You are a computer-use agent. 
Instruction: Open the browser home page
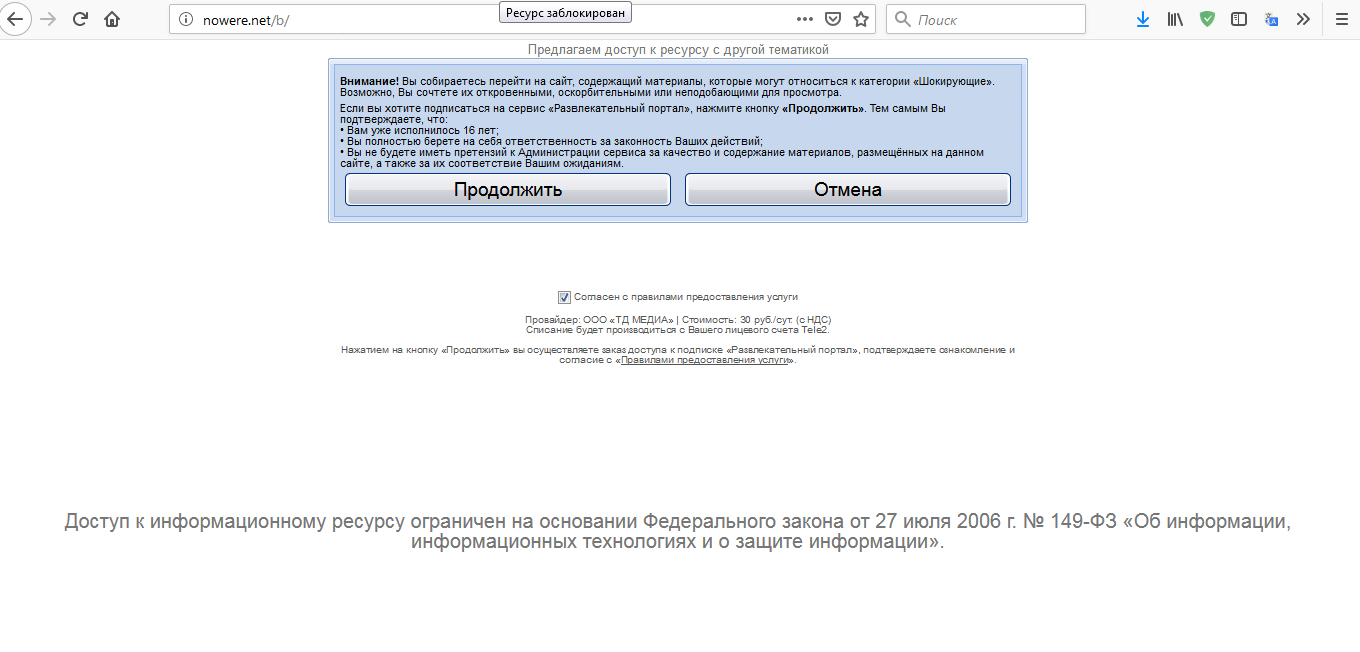click(112, 19)
